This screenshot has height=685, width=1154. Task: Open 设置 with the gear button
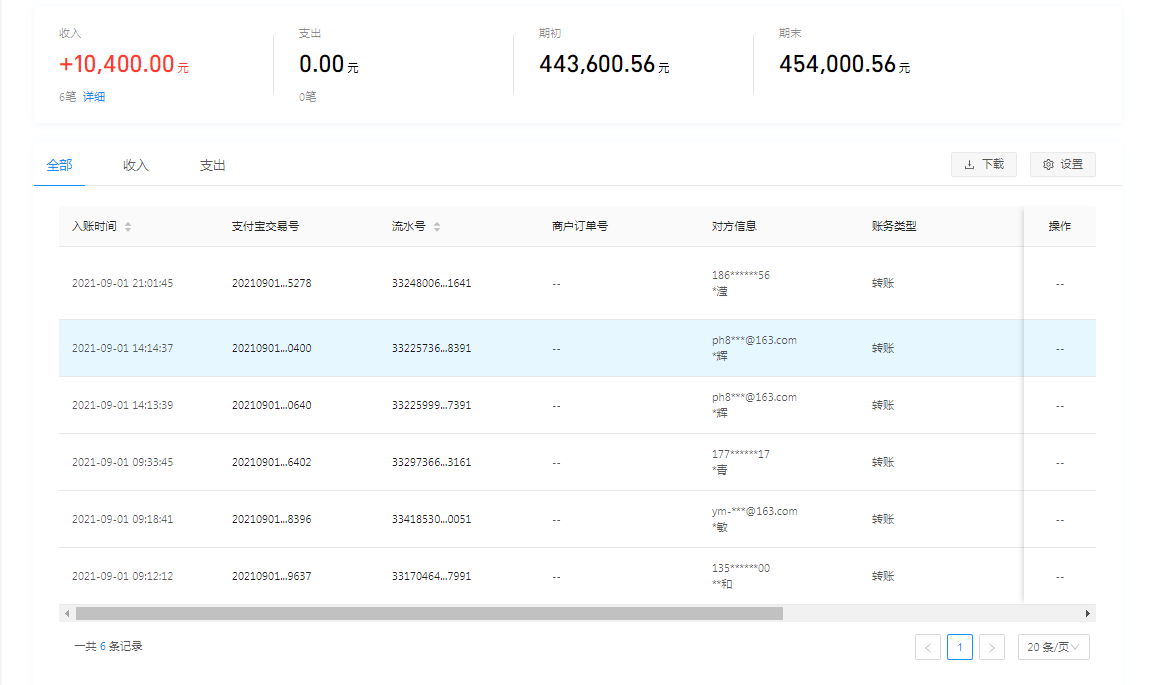1062,165
